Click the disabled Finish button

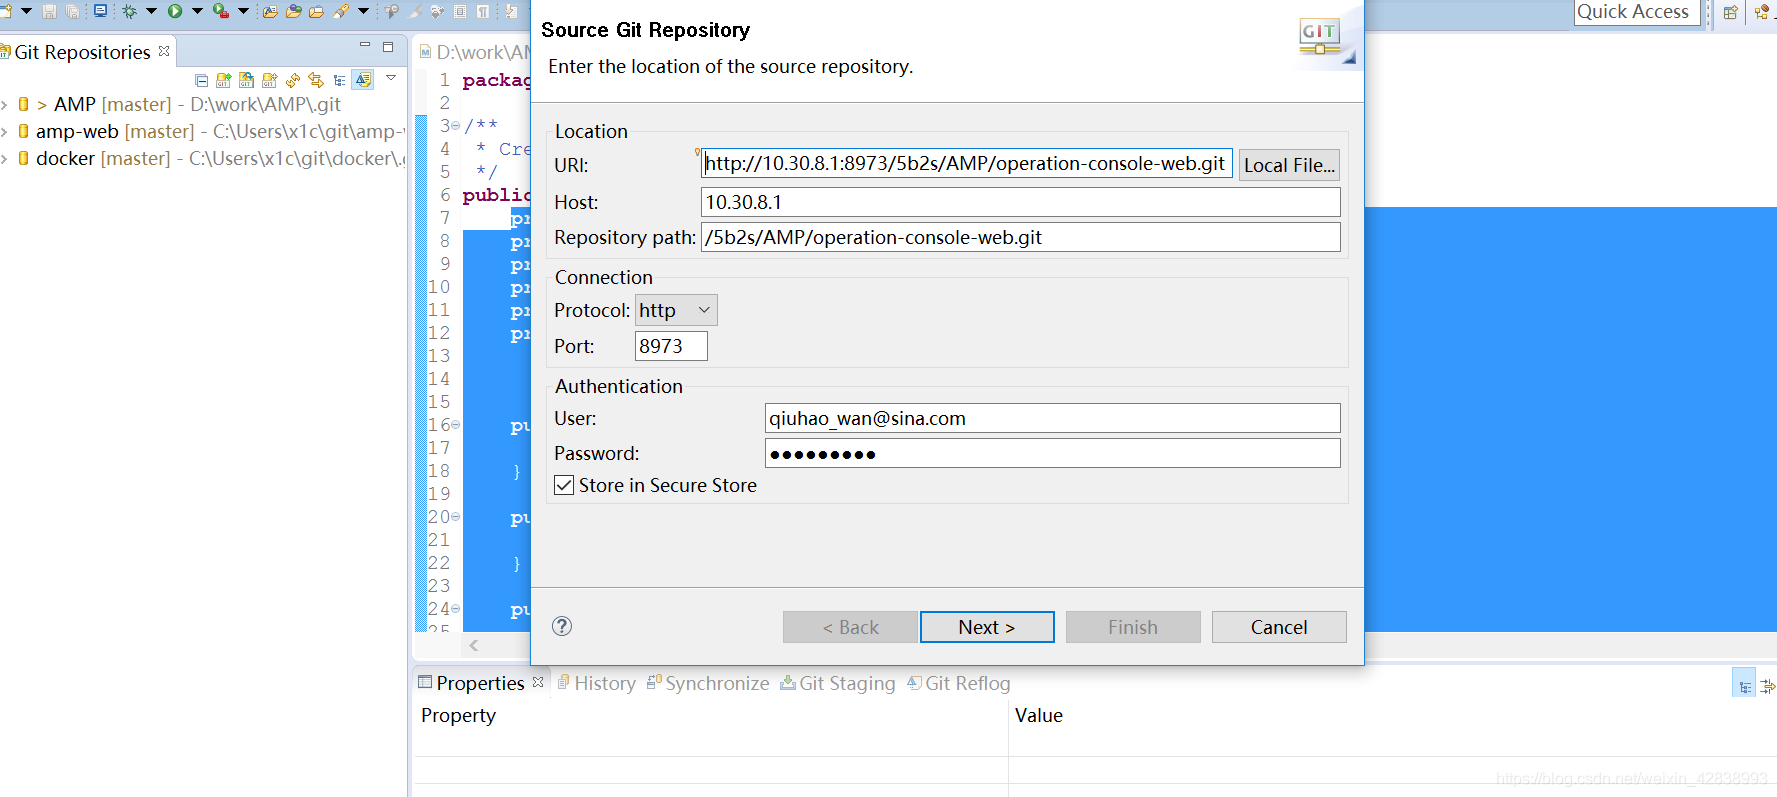1133,627
